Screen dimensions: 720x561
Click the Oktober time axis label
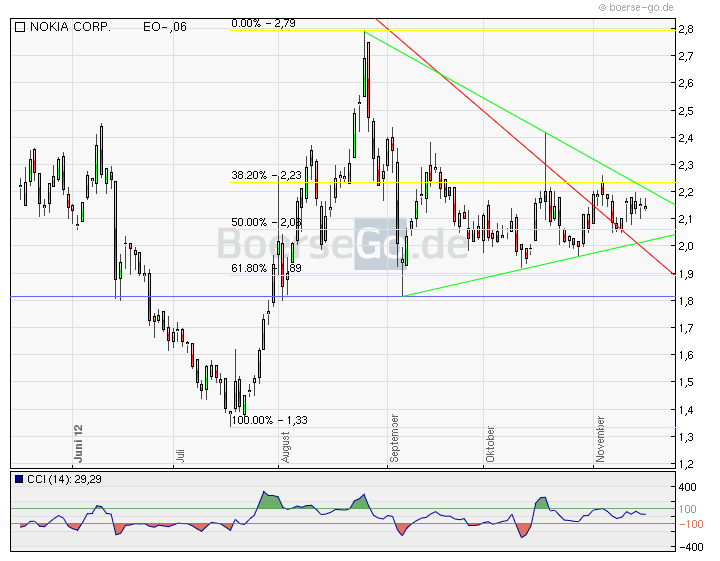tap(491, 442)
